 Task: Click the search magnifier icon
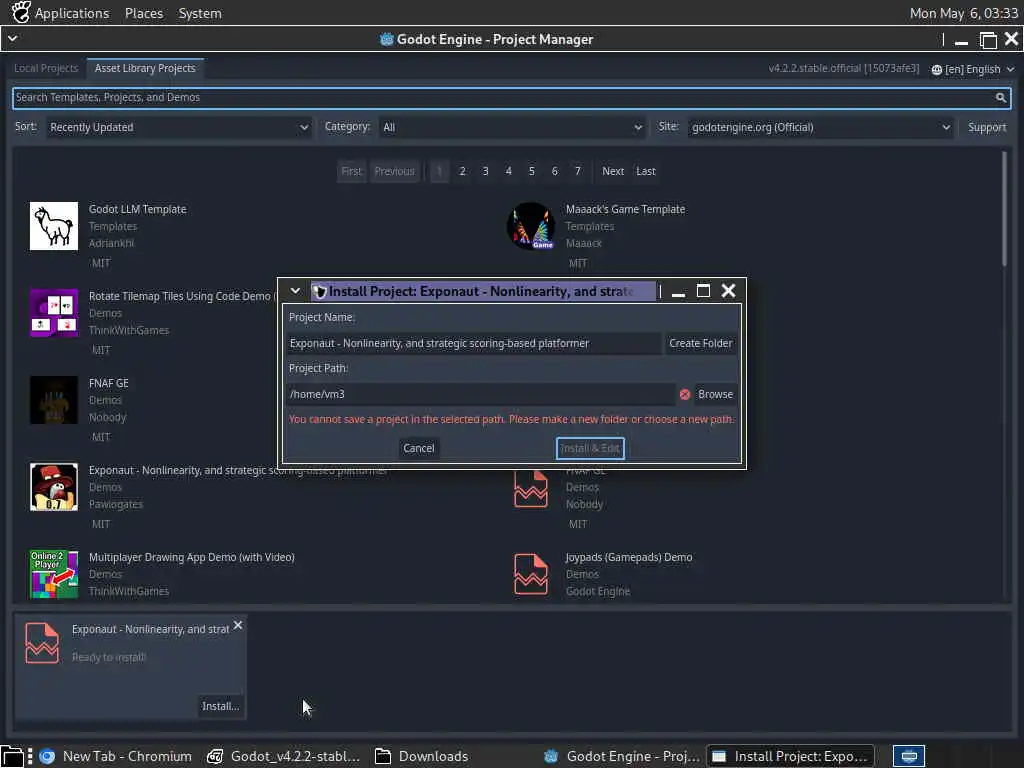click(1000, 97)
